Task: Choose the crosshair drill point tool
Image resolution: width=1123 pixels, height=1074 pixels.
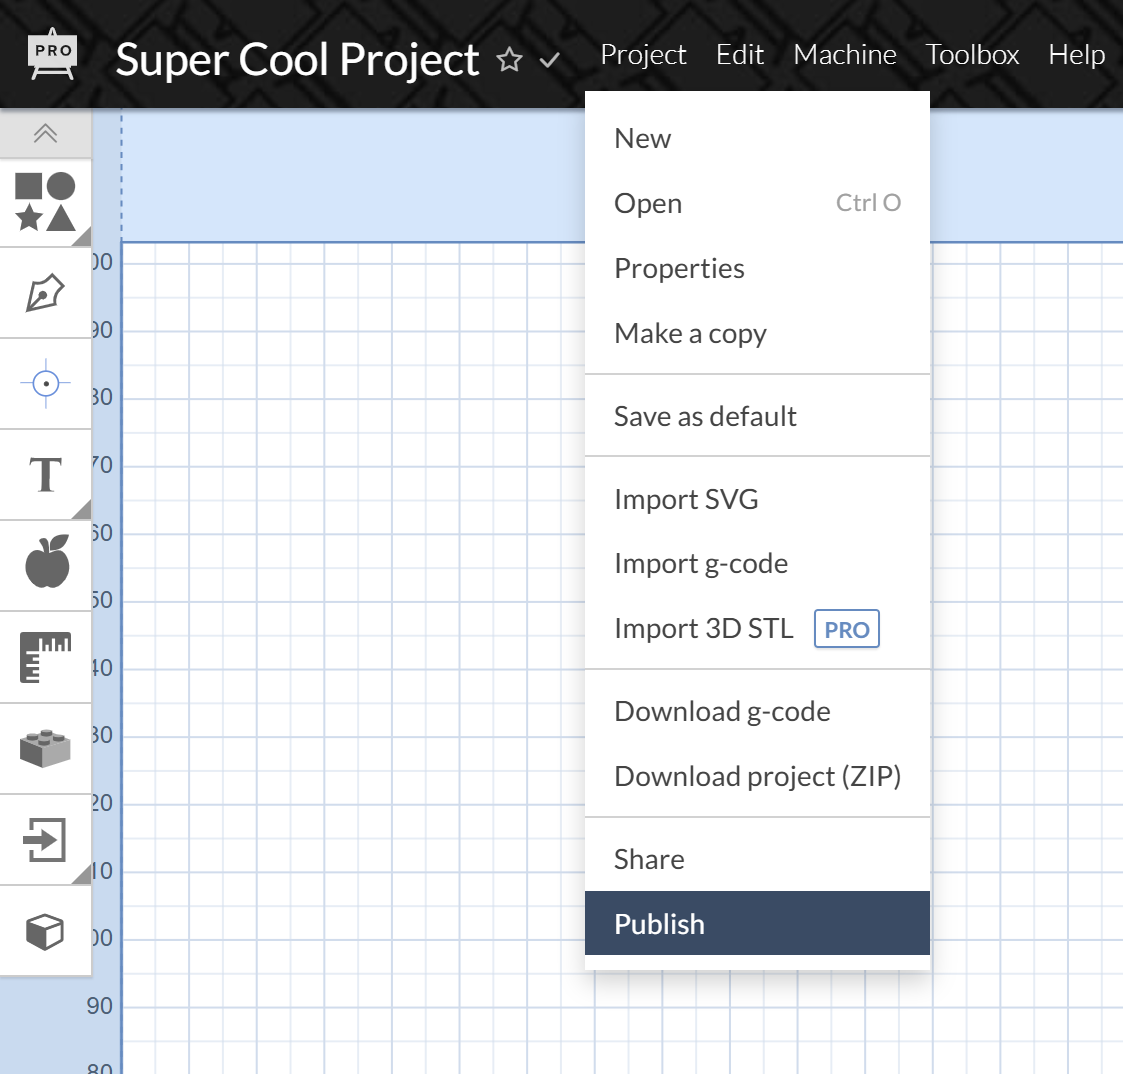Action: [x=45, y=383]
